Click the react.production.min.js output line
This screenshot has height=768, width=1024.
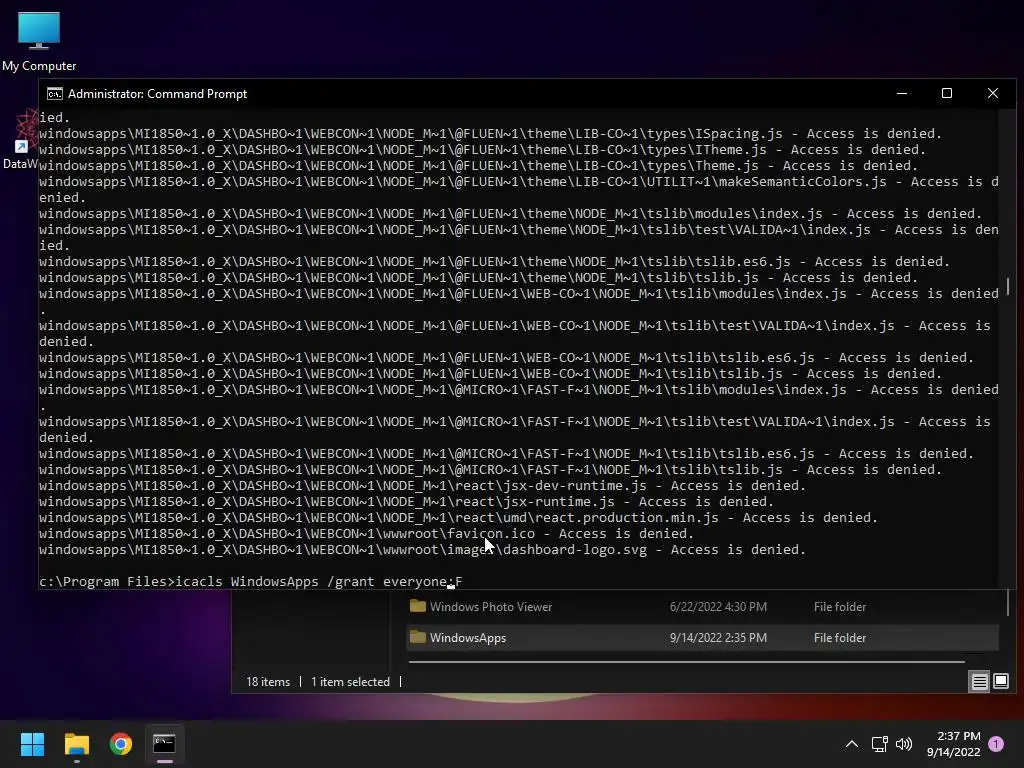tap(458, 517)
